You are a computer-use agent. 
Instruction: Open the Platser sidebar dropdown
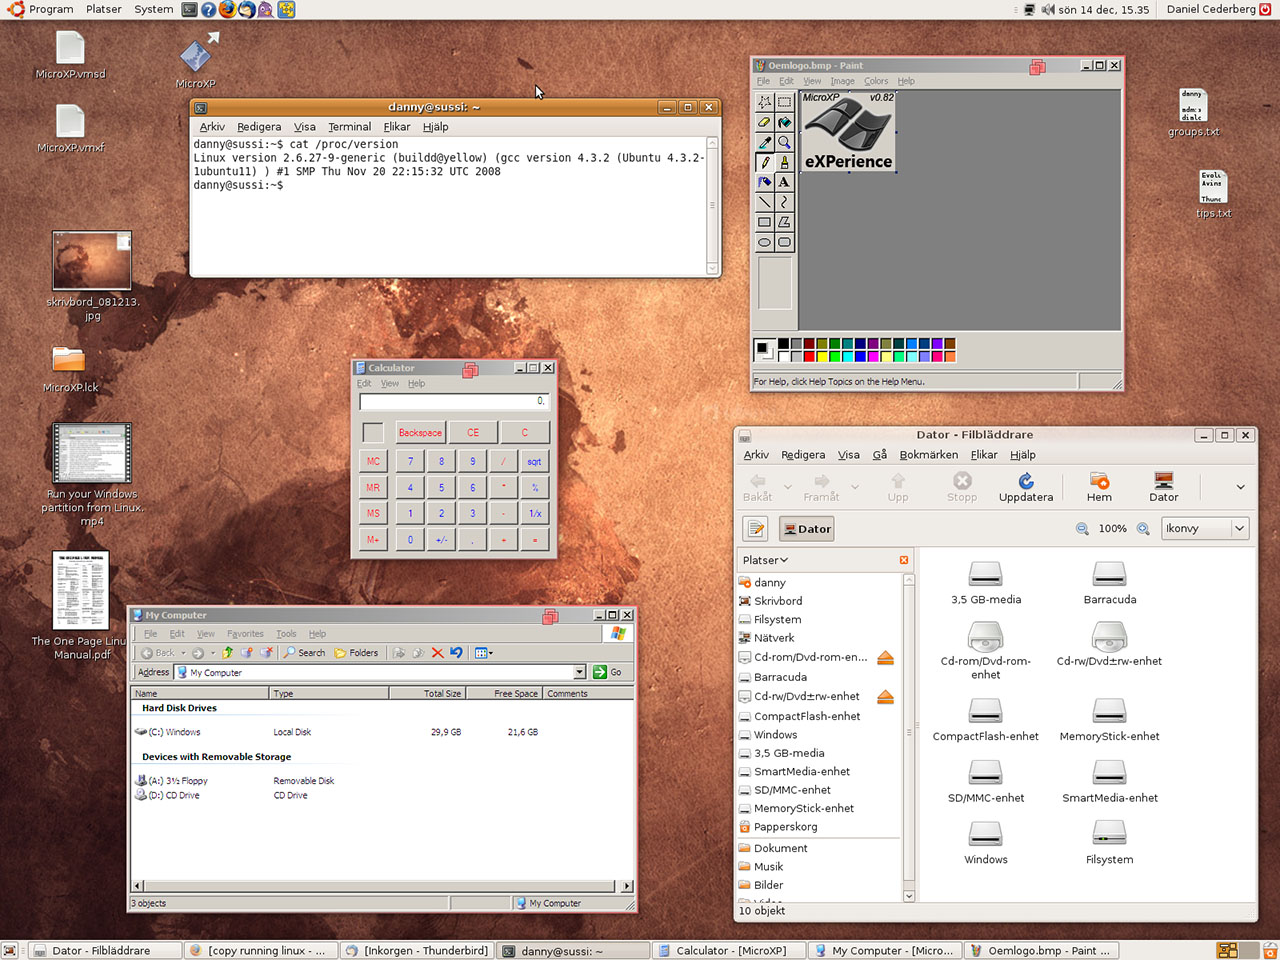point(765,560)
